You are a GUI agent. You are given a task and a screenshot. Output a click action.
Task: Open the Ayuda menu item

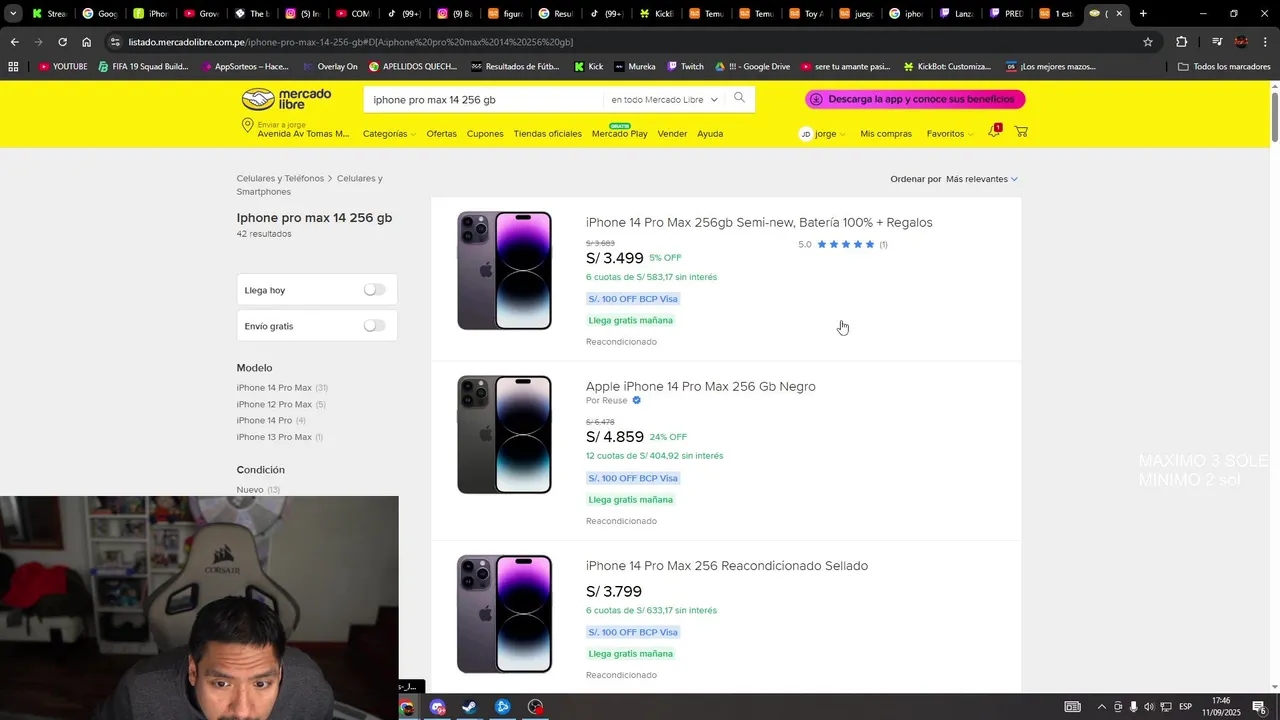click(x=710, y=134)
